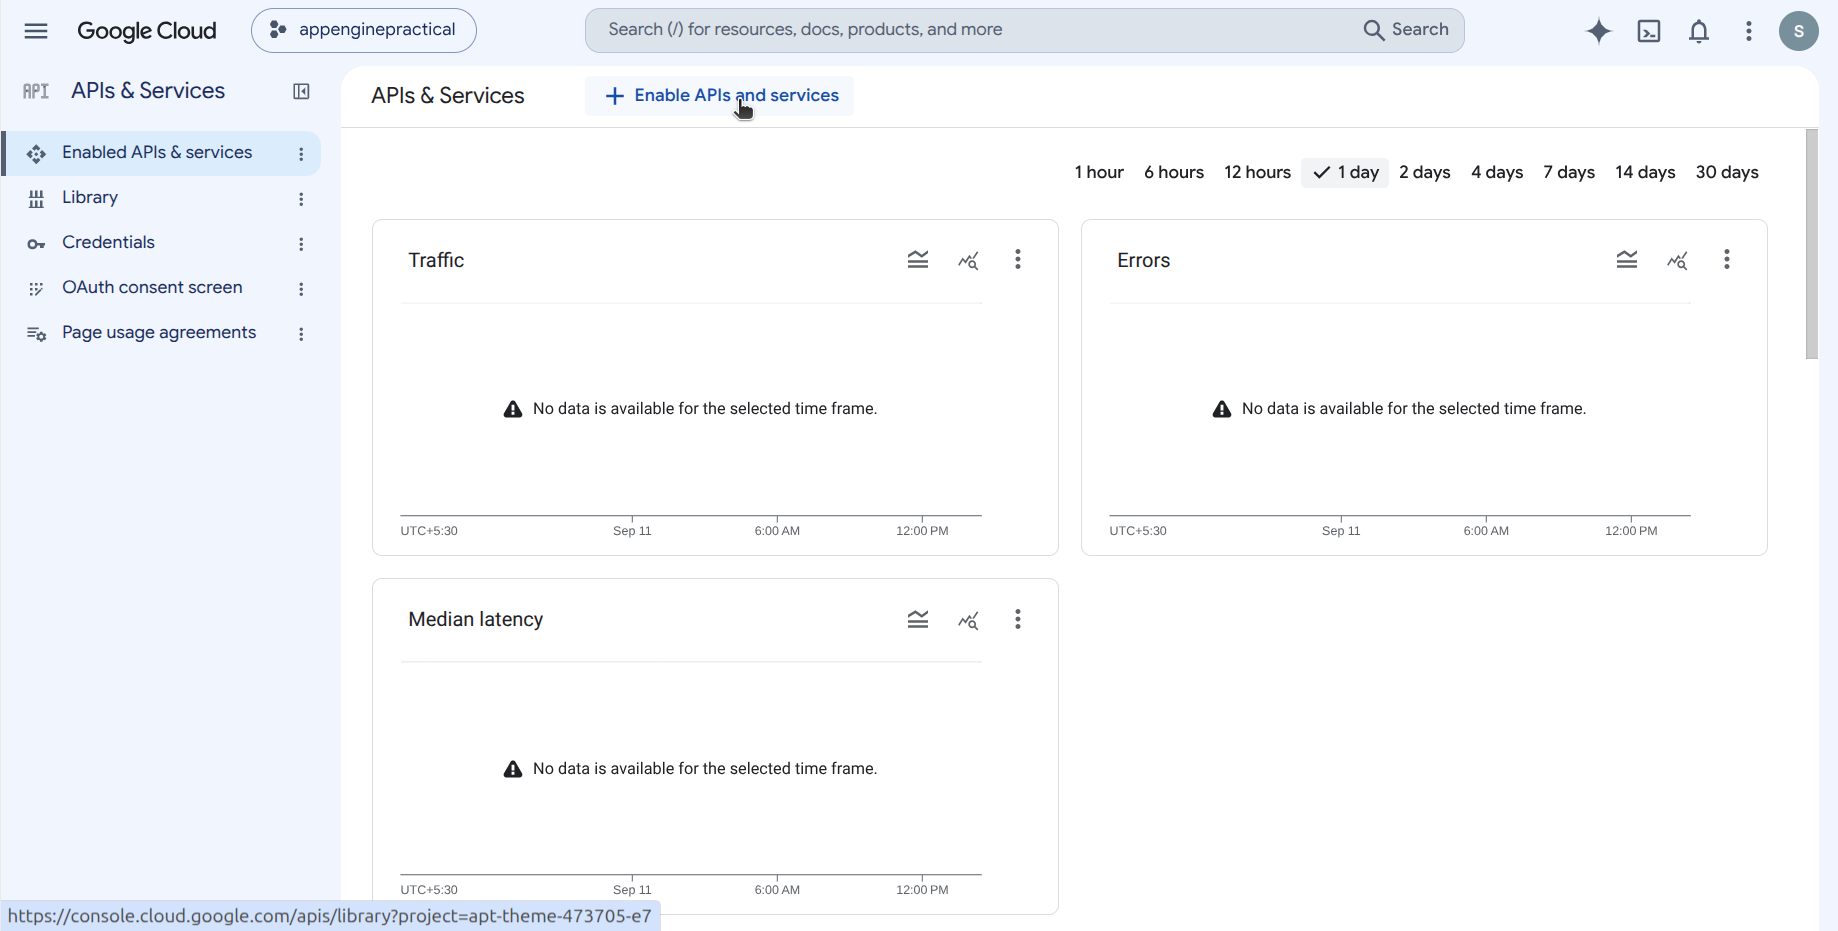Open Traffic chart more options
The height and width of the screenshot is (931, 1838).
tap(1018, 260)
